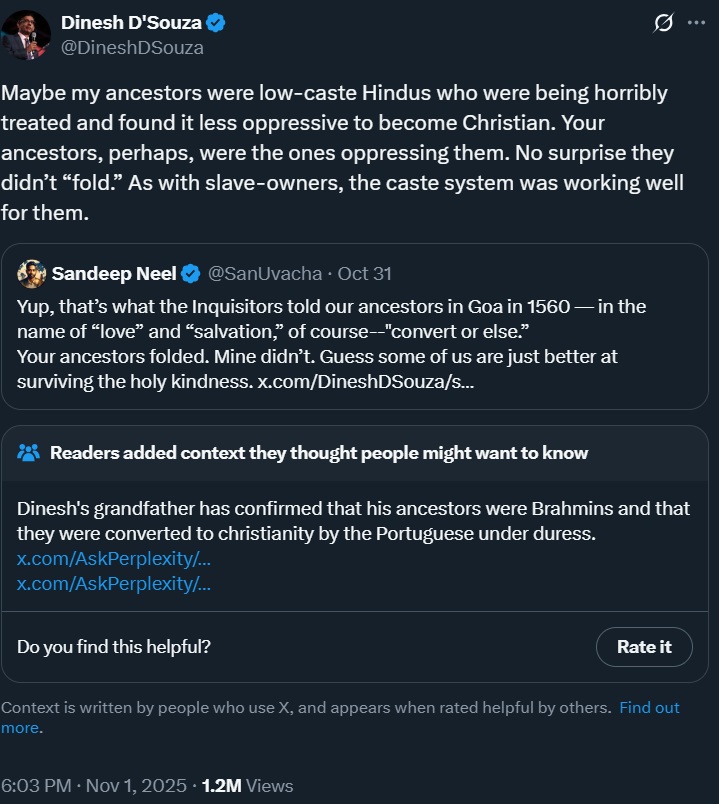Click Dinesh D'Souza's profile avatar
The width and height of the screenshot is (719, 804).
26,35
